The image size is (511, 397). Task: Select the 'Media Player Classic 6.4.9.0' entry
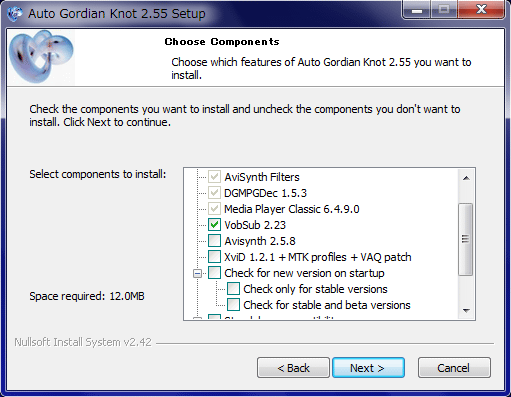(292, 209)
